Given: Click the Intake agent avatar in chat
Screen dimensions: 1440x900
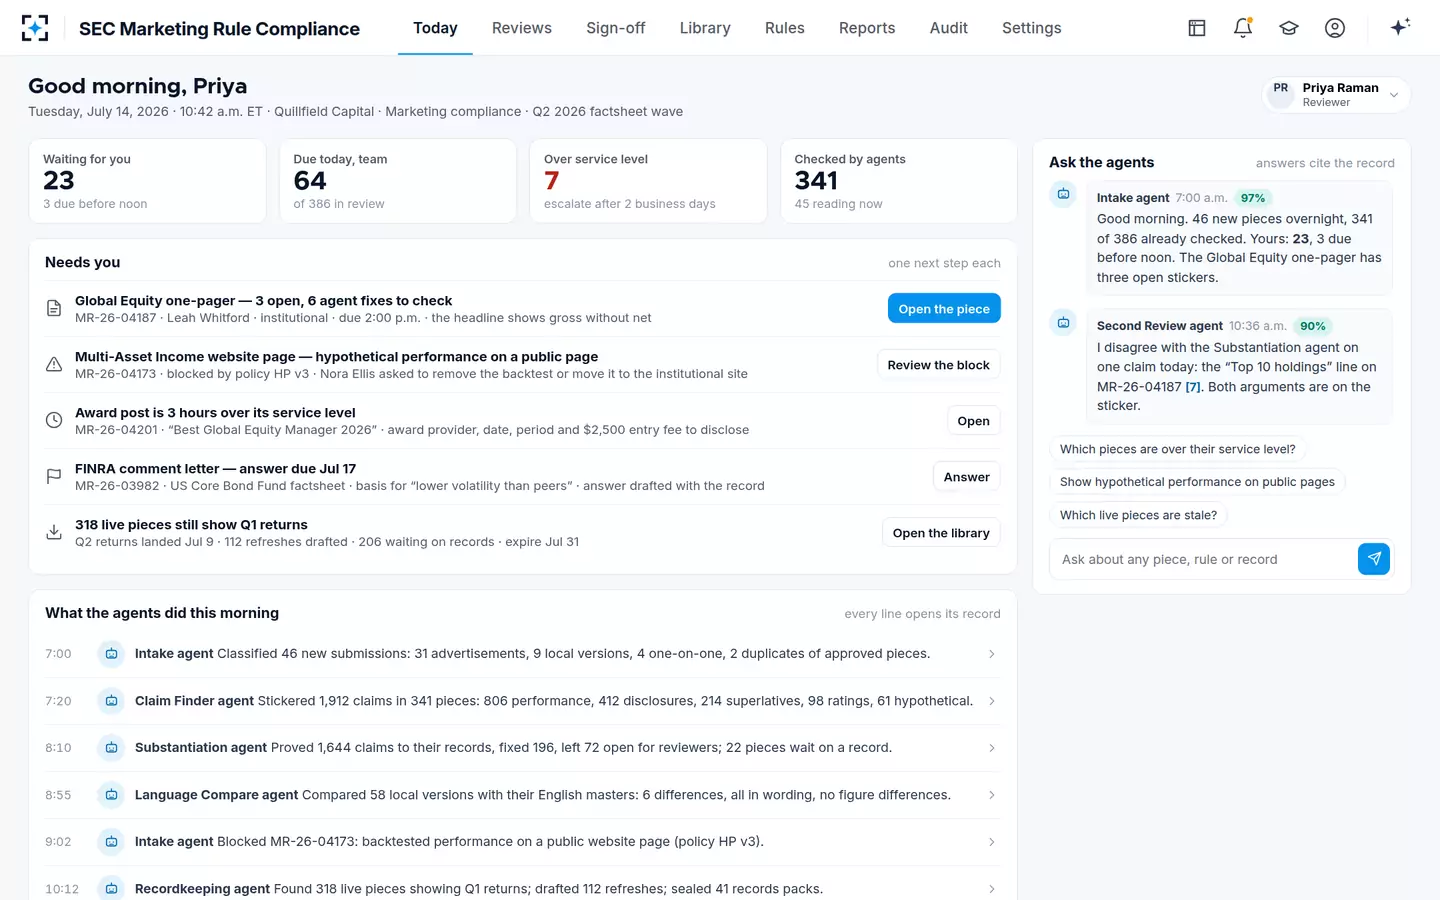Looking at the screenshot, I should (x=1063, y=194).
